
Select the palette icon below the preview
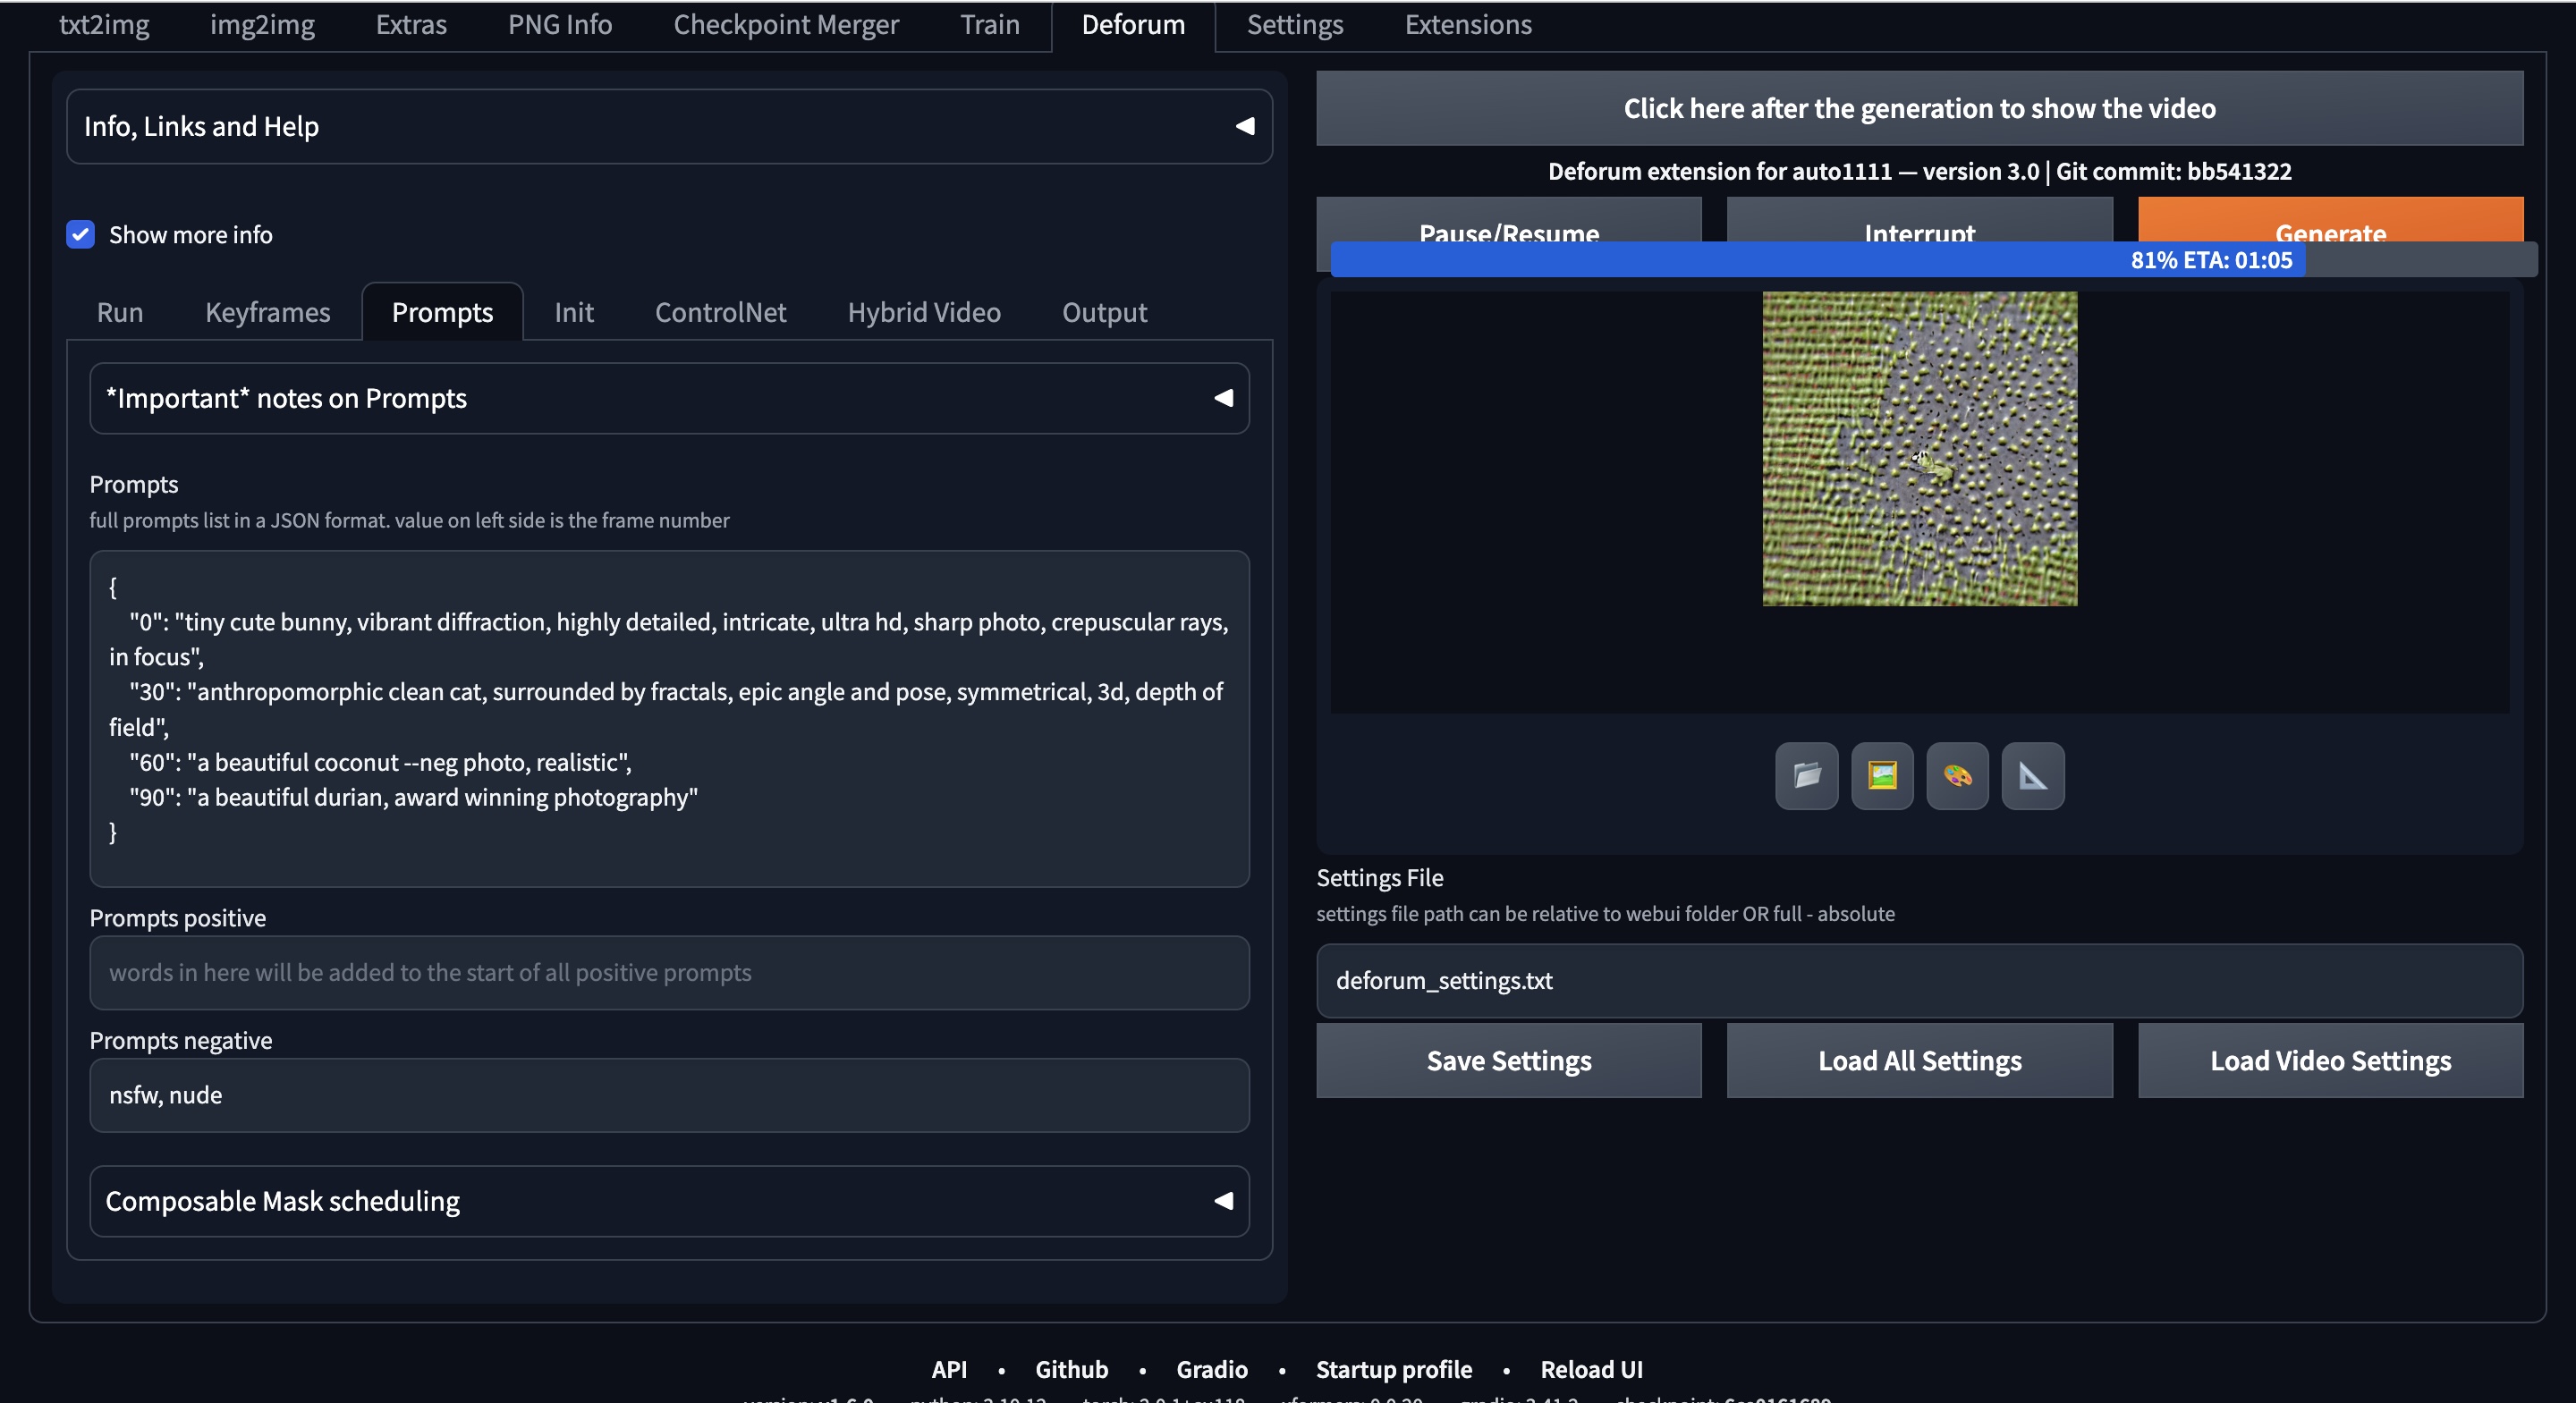point(1957,776)
